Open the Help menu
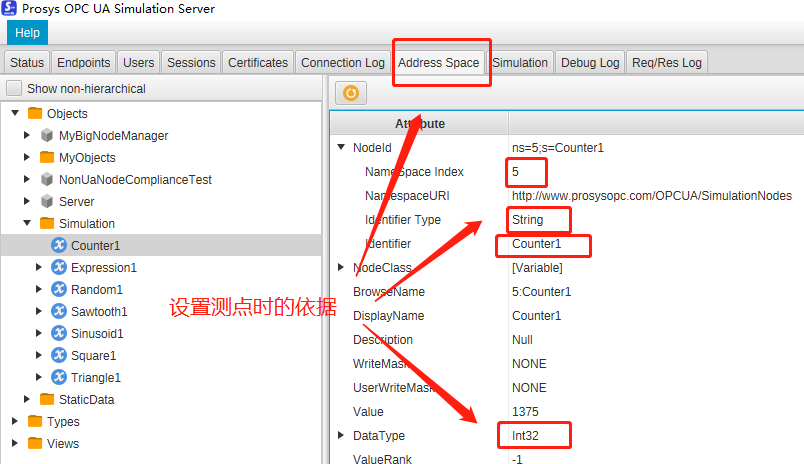804x464 pixels. coord(27,33)
